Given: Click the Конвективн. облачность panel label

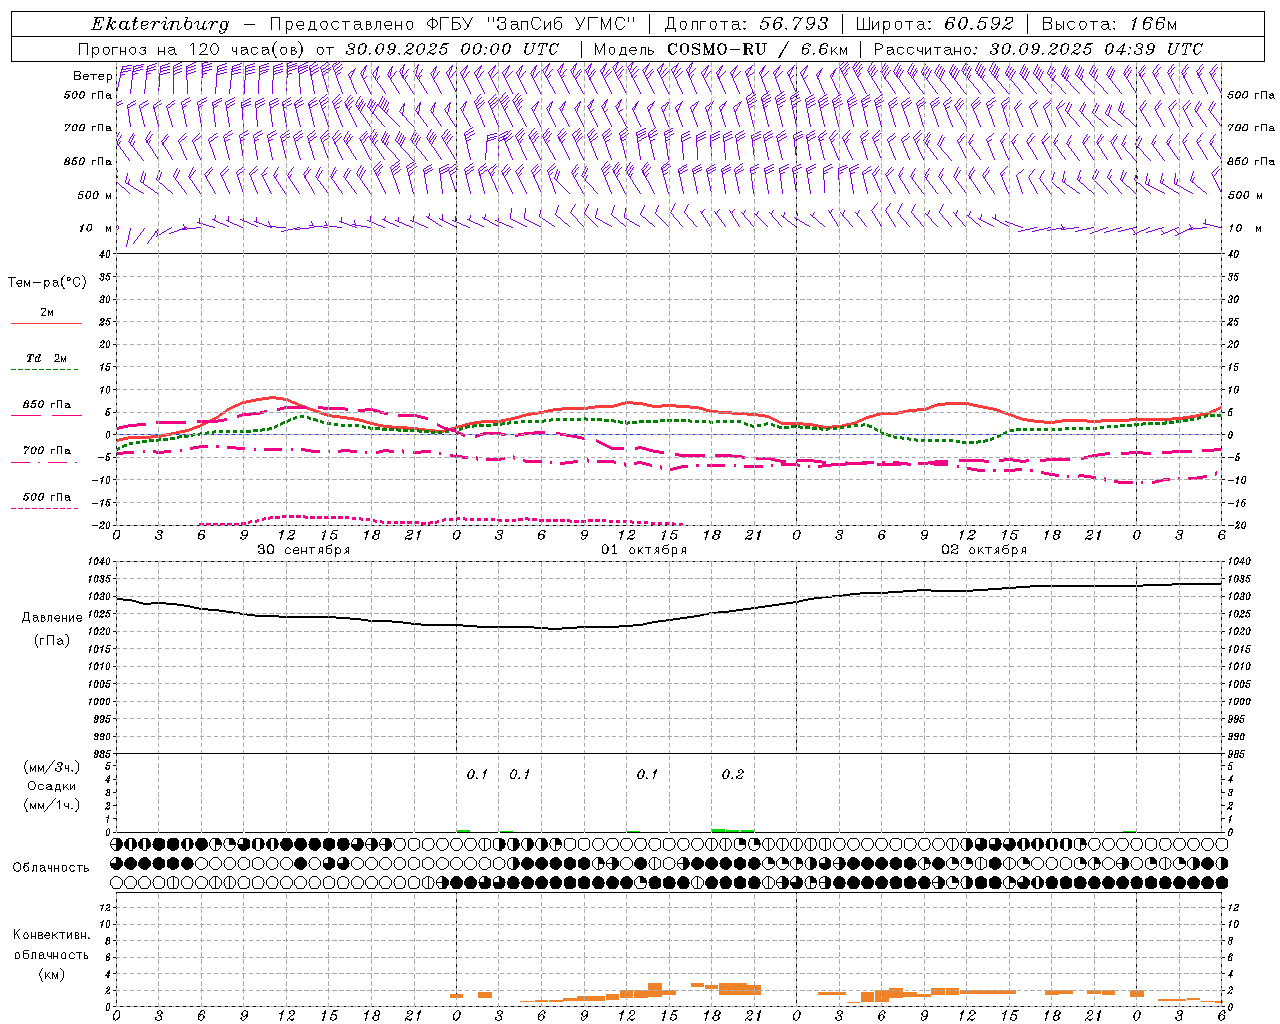Looking at the screenshot, I should click(x=51, y=945).
